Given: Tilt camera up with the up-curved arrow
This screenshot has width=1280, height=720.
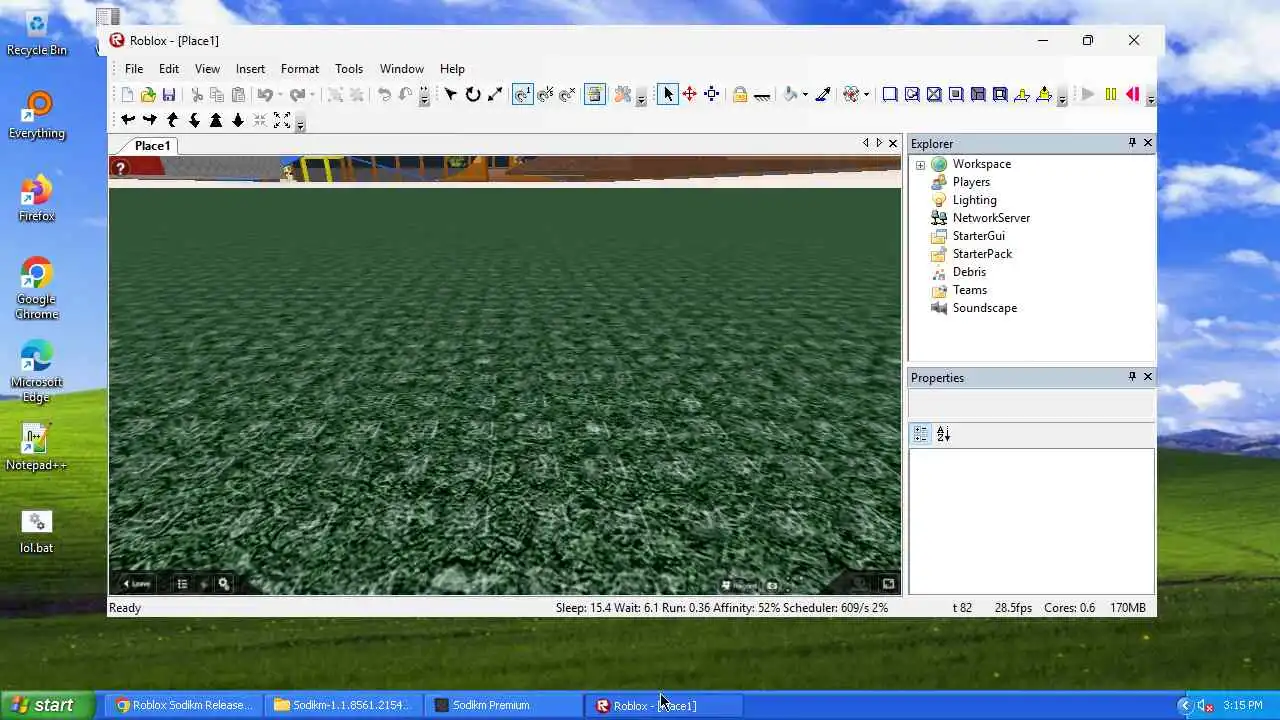Looking at the screenshot, I should (x=172, y=120).
